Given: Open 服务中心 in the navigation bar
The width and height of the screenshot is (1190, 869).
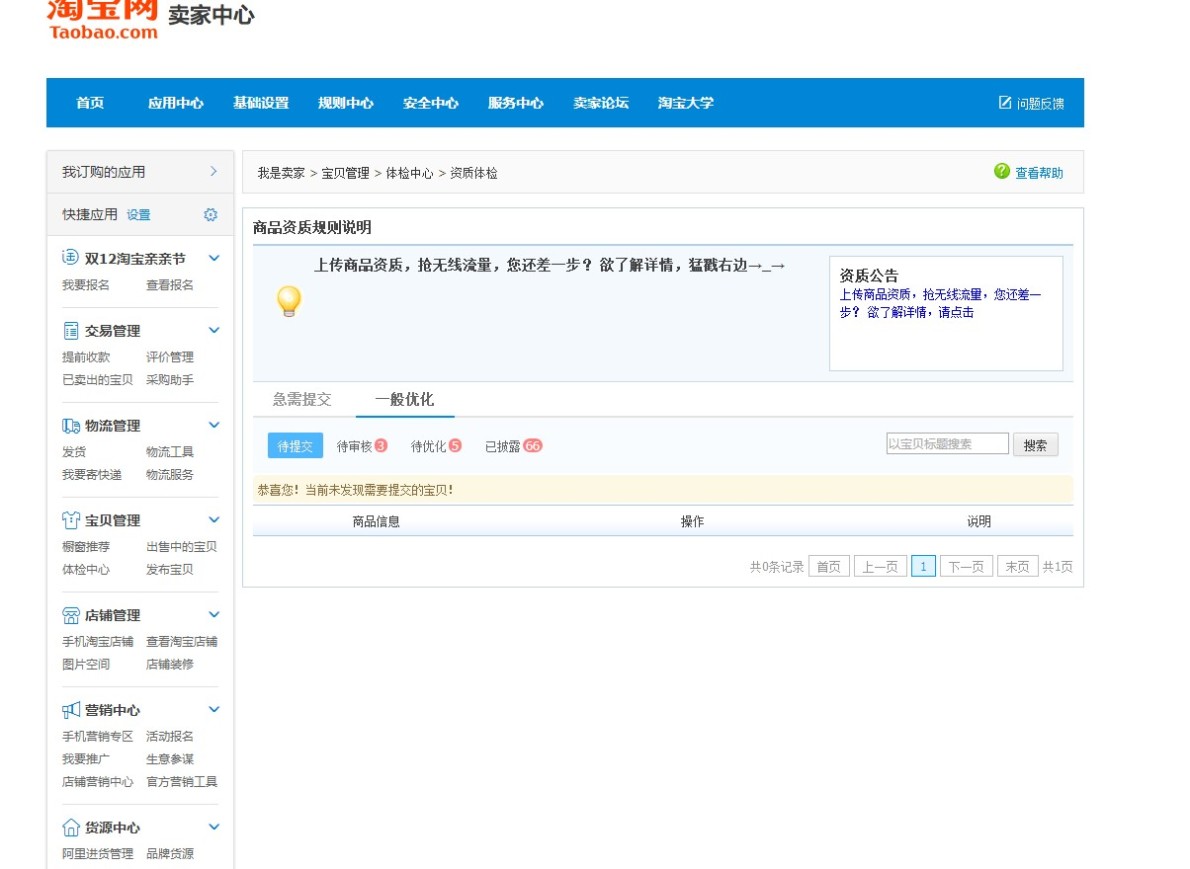Looking at the screenshot, I should click(x=515, y=102).
